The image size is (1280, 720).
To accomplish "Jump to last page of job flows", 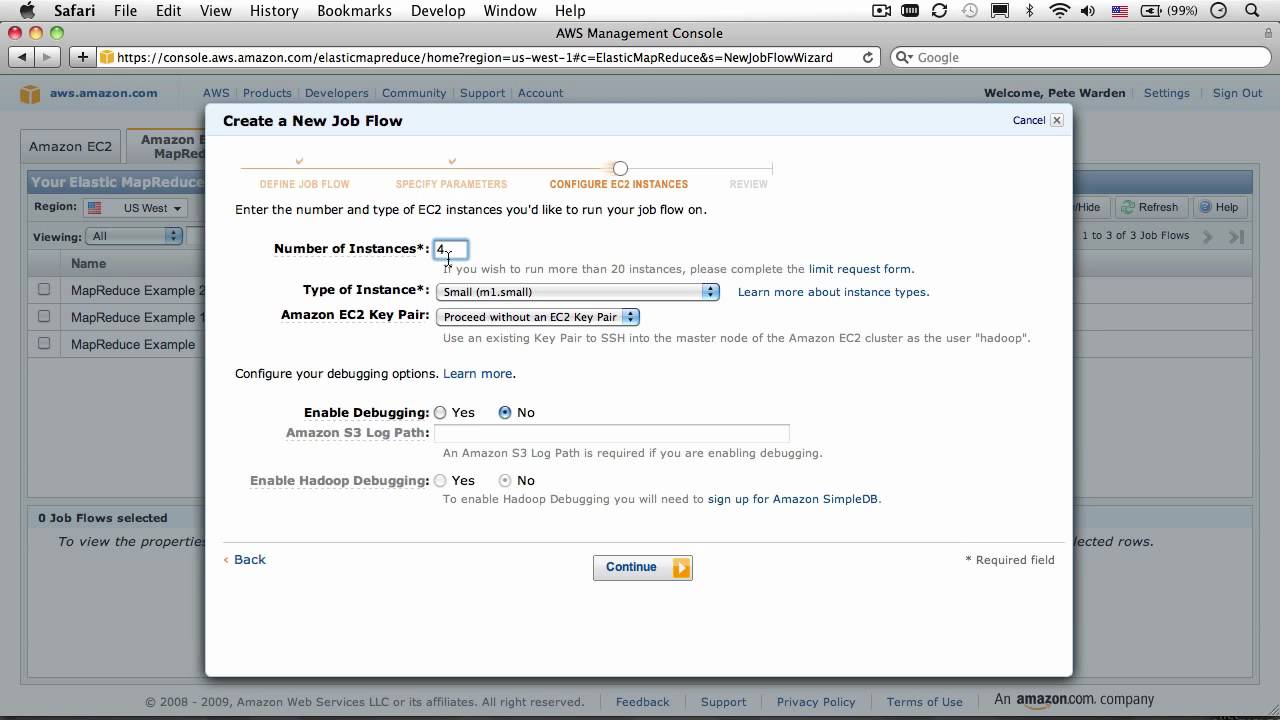I will [1237, 236].
